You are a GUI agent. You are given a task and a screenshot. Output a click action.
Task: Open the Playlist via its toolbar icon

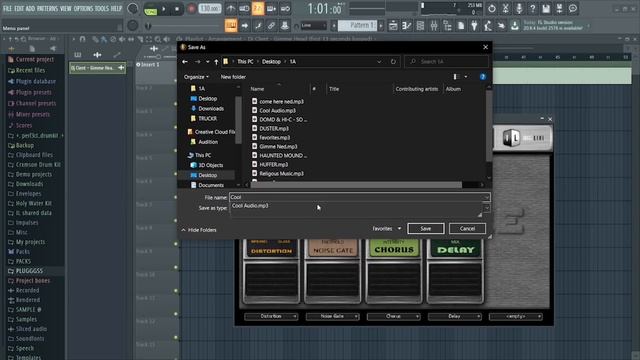click(x=393, y=26)
